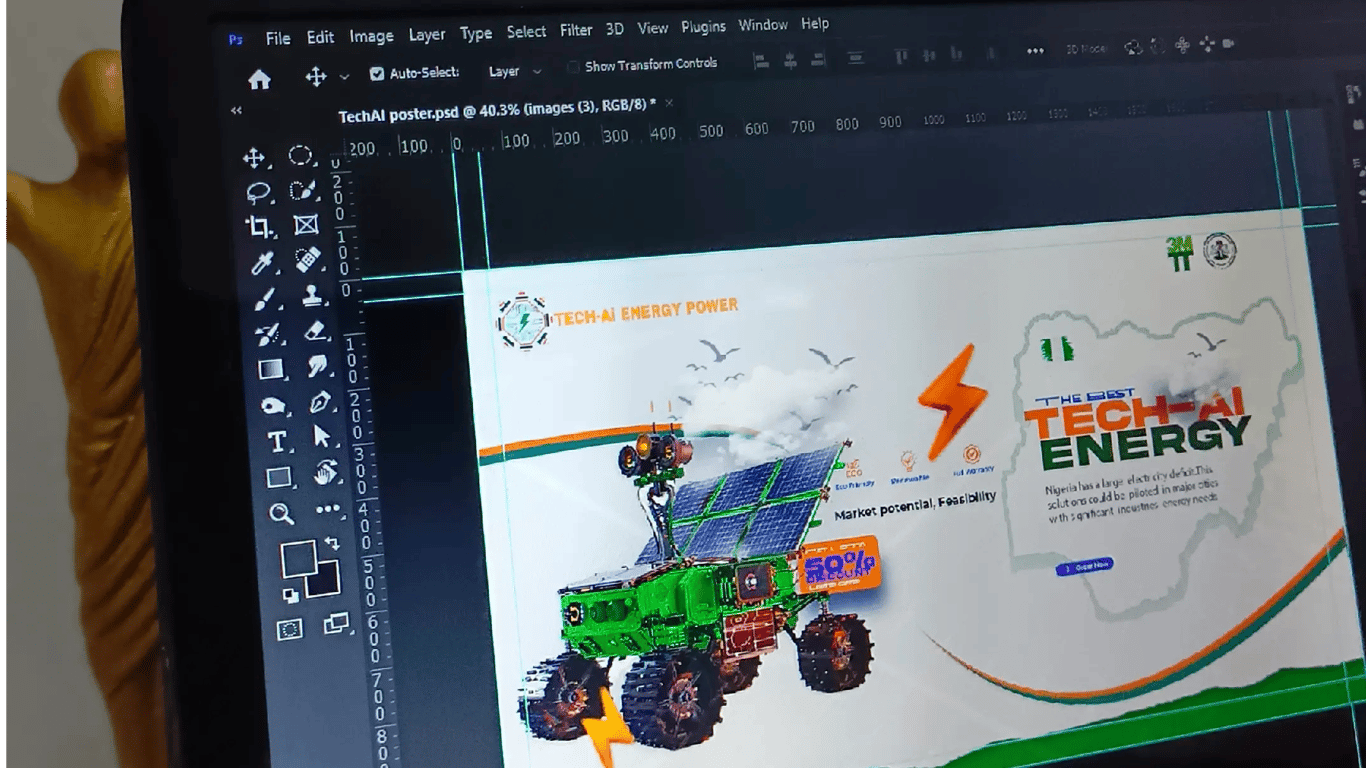Image resolution: width=1366 pixels, height=768 pixels.
Task: Open the Edit Toolbar three-dot menu
Action: [x=328, y=509]
